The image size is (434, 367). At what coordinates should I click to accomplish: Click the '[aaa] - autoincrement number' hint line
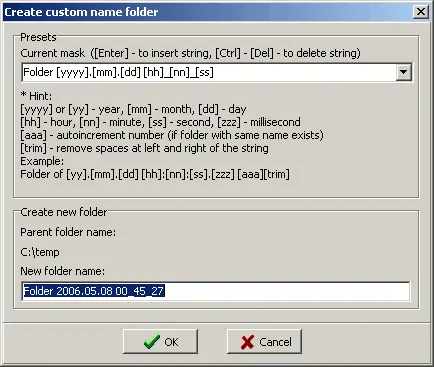[172, 135]
